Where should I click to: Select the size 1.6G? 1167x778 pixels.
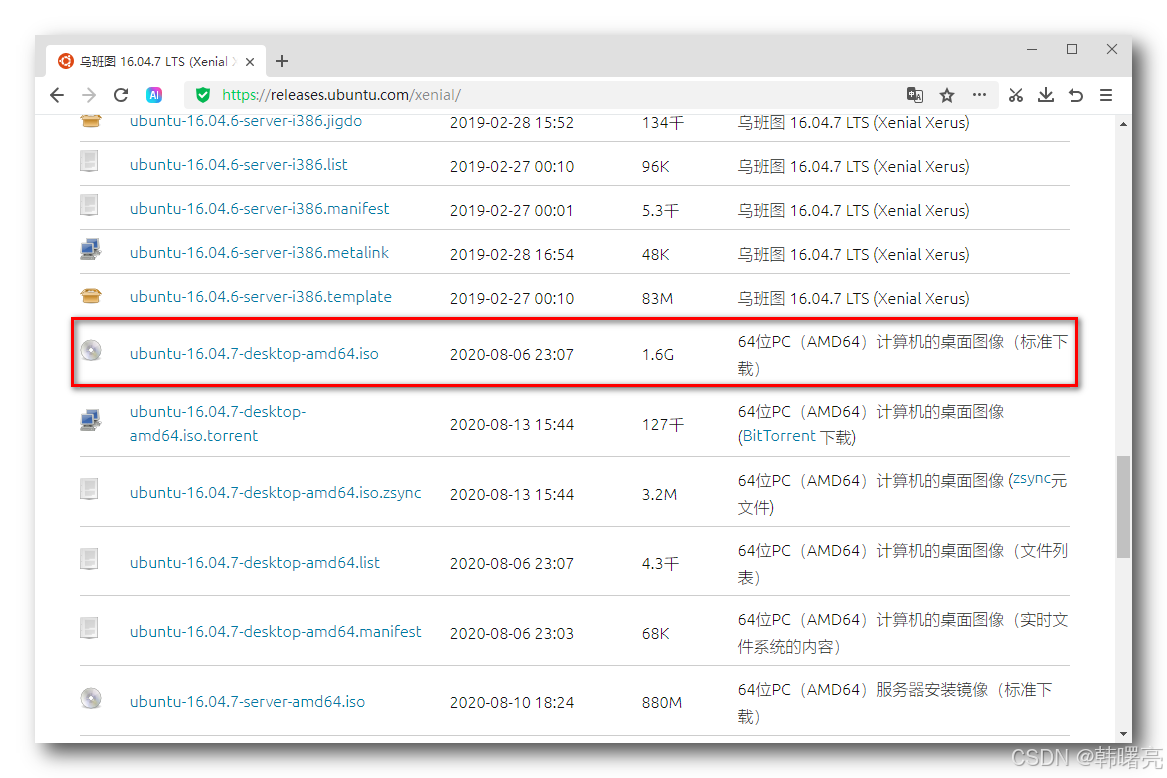[x=658, y=354]
